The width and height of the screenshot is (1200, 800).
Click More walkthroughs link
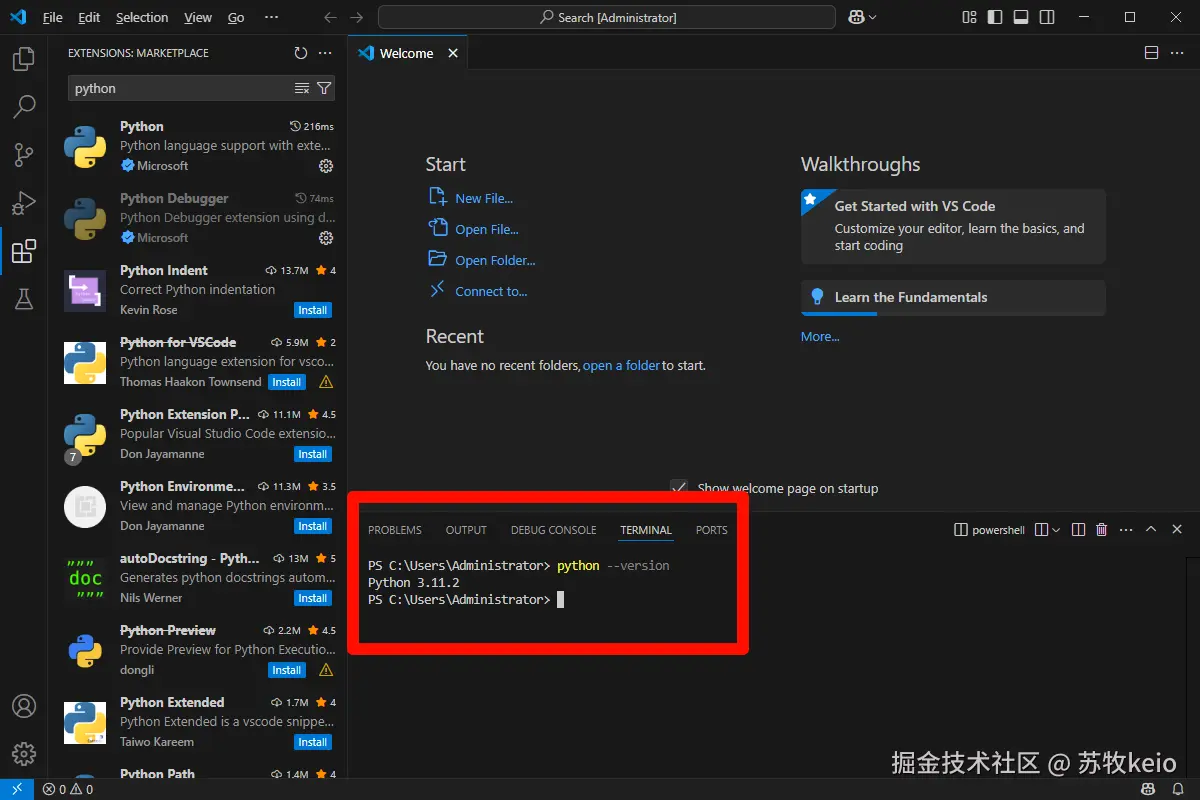coord(820,336)
